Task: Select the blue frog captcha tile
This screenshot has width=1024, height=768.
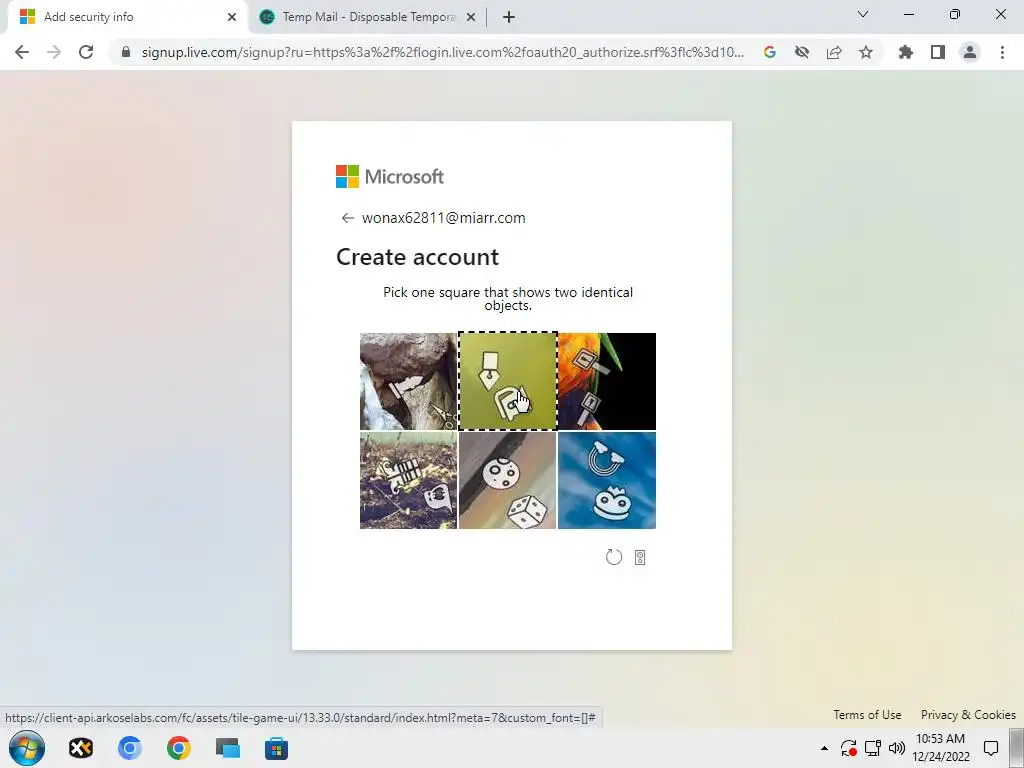Action: coord(607,480)
